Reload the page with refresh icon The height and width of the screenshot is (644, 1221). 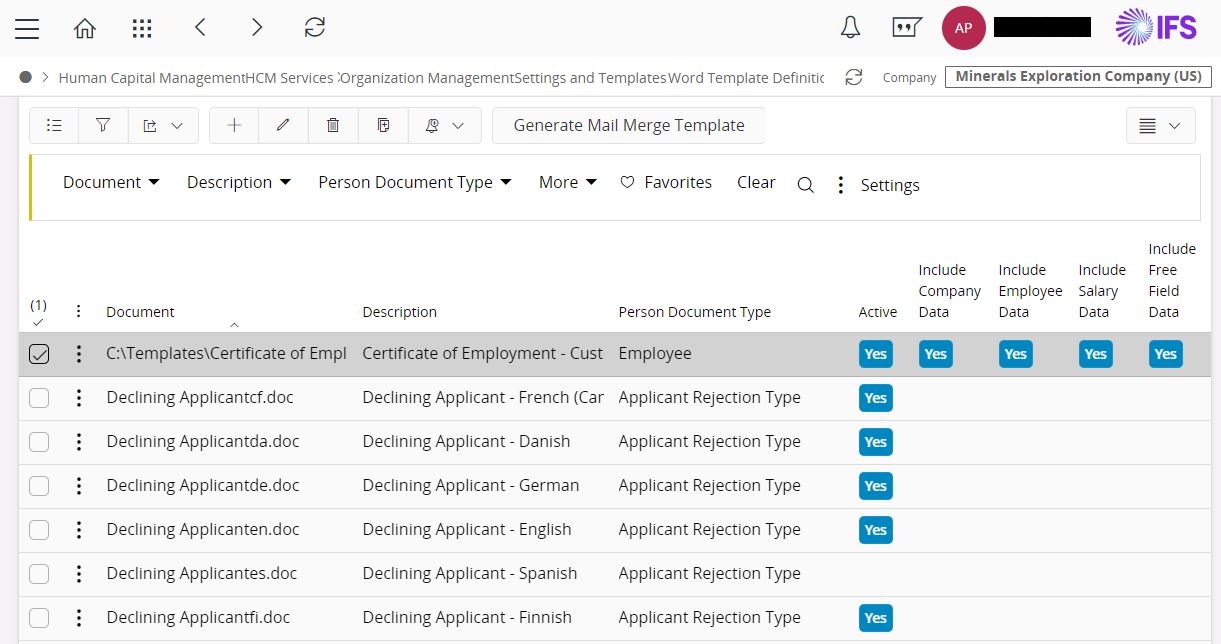[x=315, y=28]
